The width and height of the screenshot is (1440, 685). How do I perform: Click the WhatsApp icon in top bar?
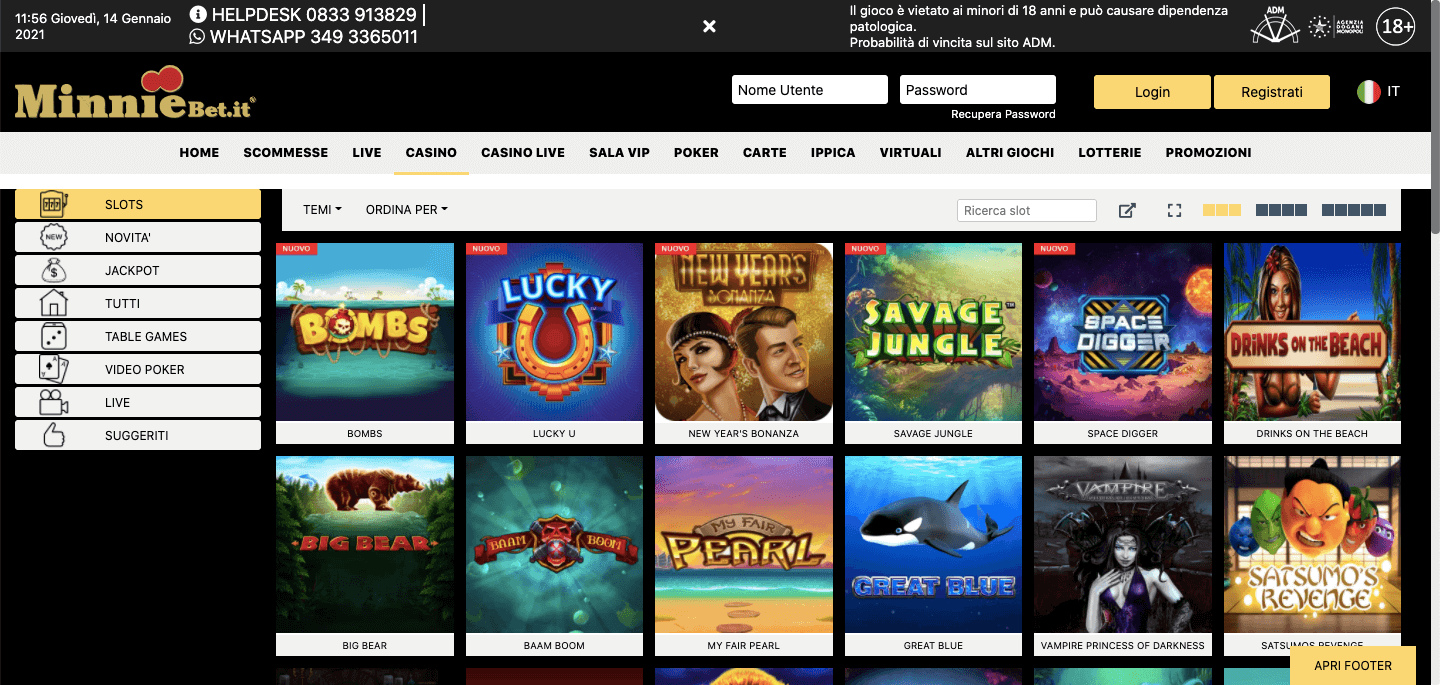(197, 37)
